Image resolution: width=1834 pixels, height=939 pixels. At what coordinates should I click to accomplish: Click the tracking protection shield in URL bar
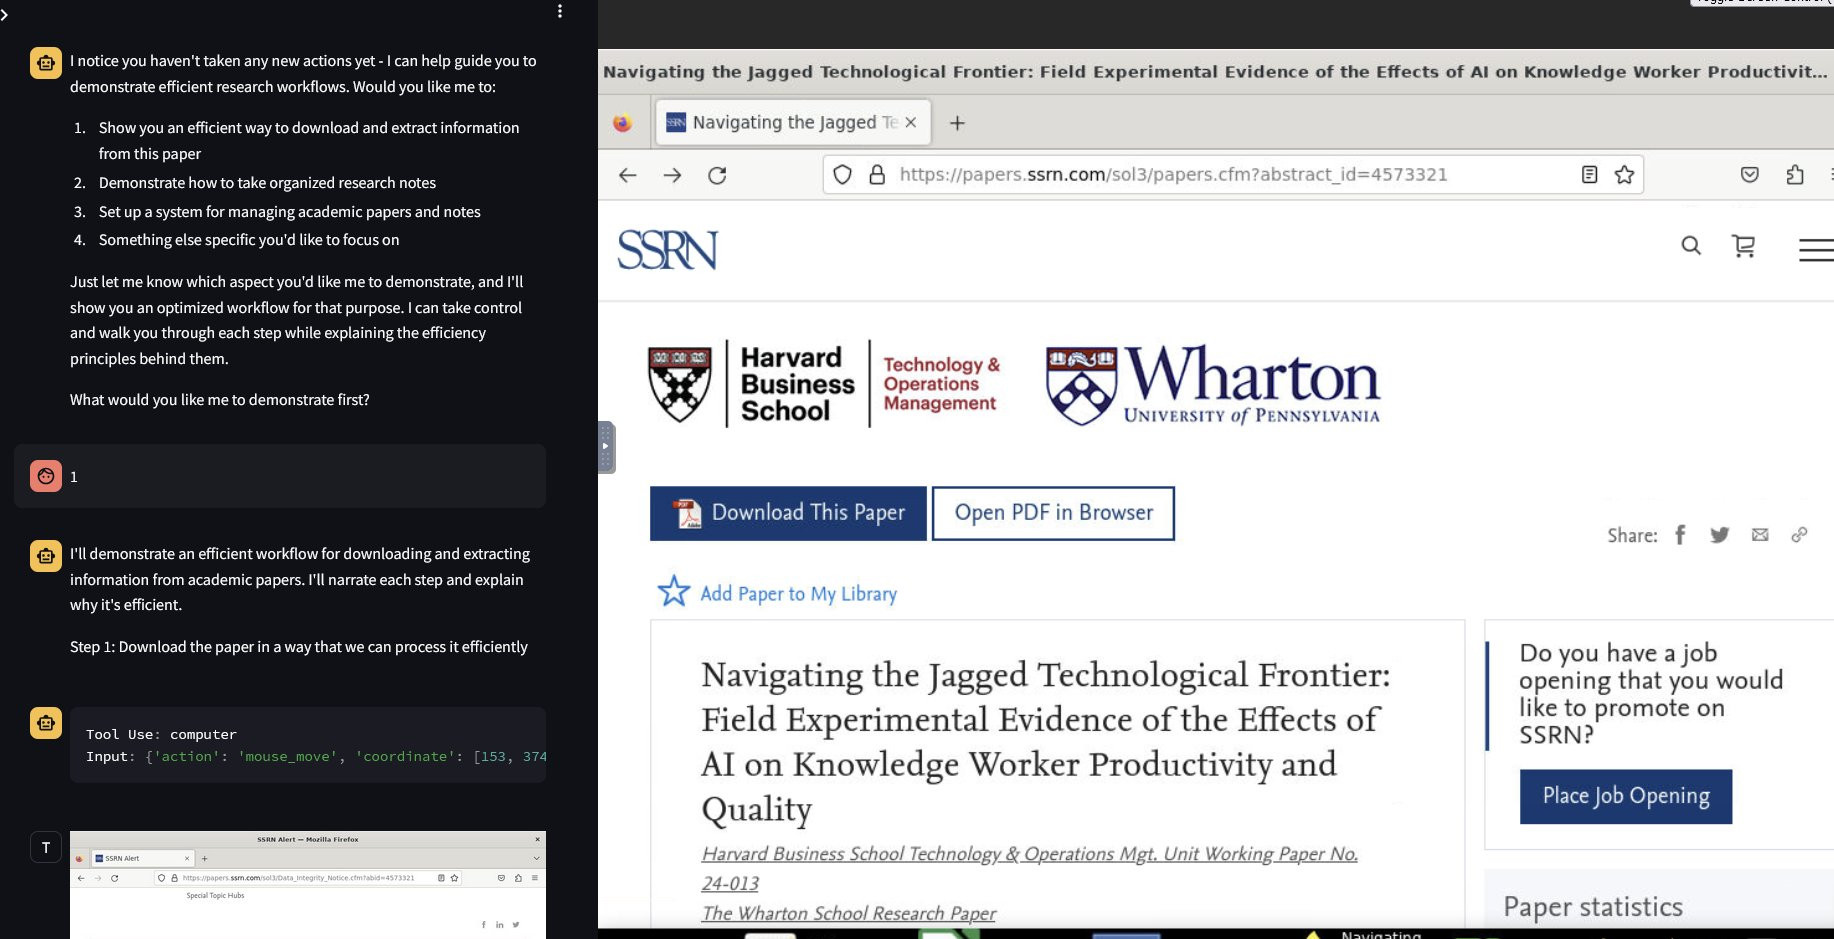click(x=843, y=175)
